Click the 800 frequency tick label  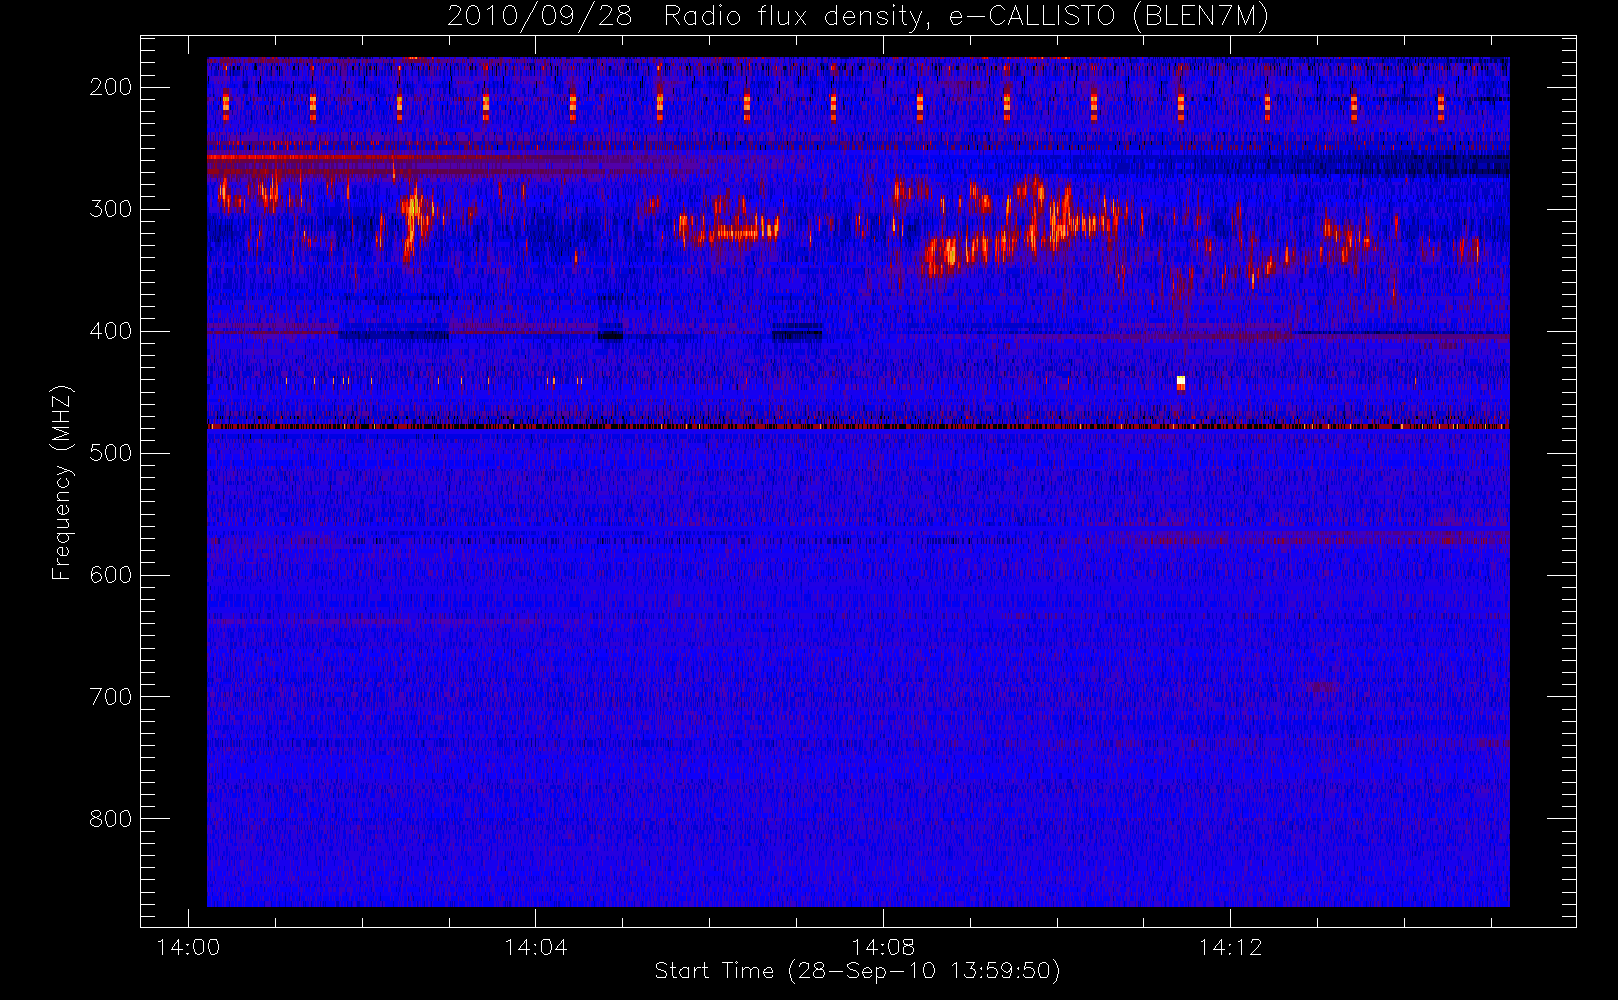click(x=111, y=819)
